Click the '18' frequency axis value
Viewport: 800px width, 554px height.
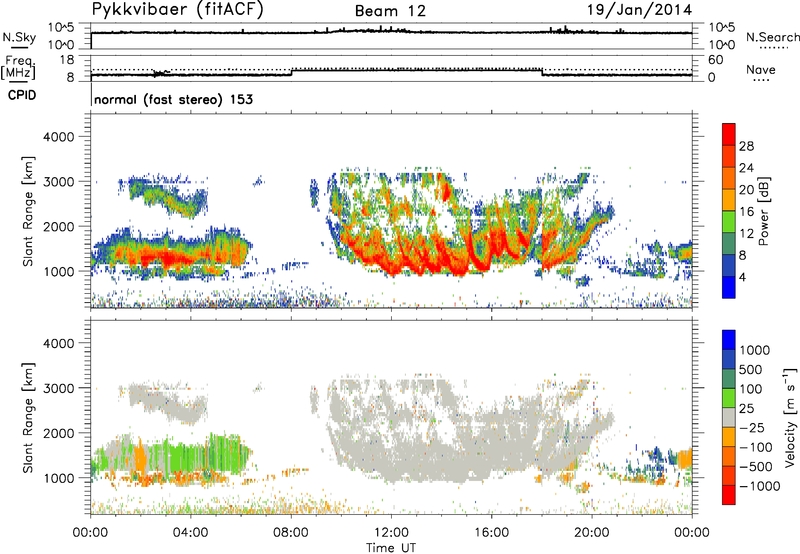[67, 60]
